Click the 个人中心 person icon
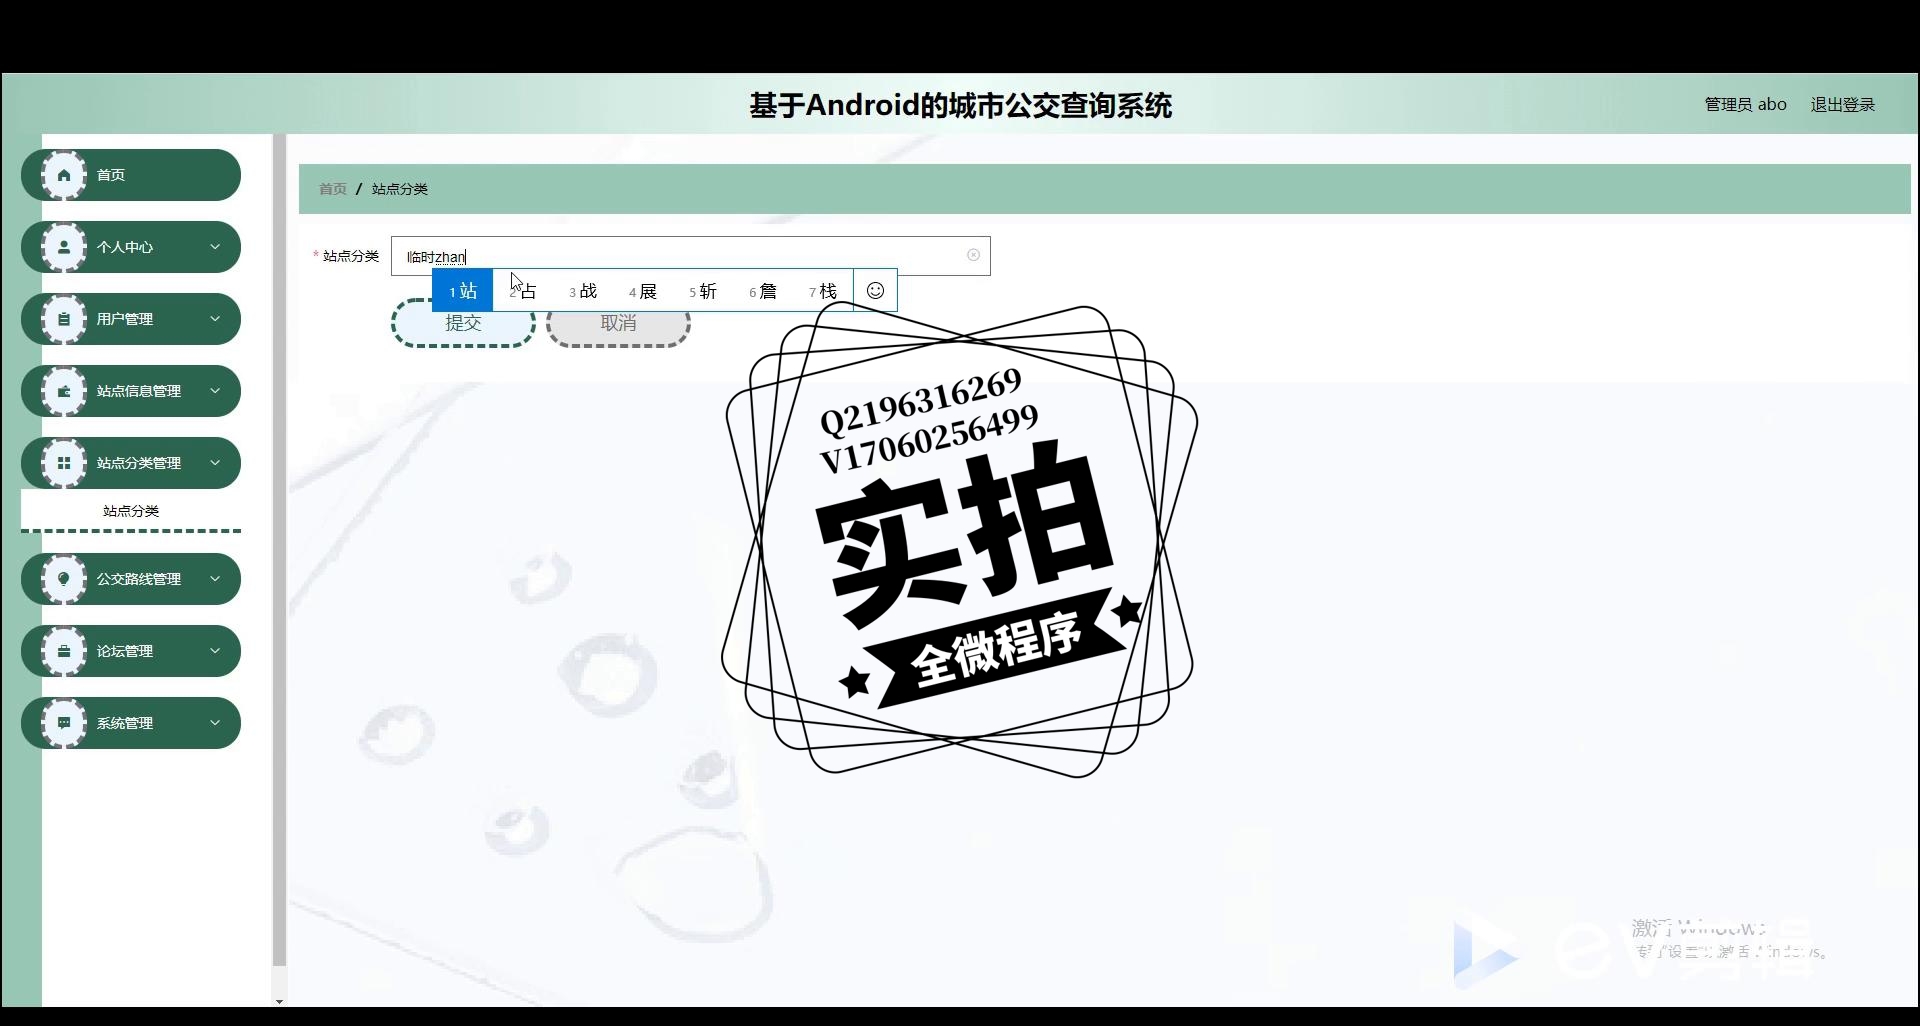Viewport: 1920px width, 1026px height. [x=64, y=247]
